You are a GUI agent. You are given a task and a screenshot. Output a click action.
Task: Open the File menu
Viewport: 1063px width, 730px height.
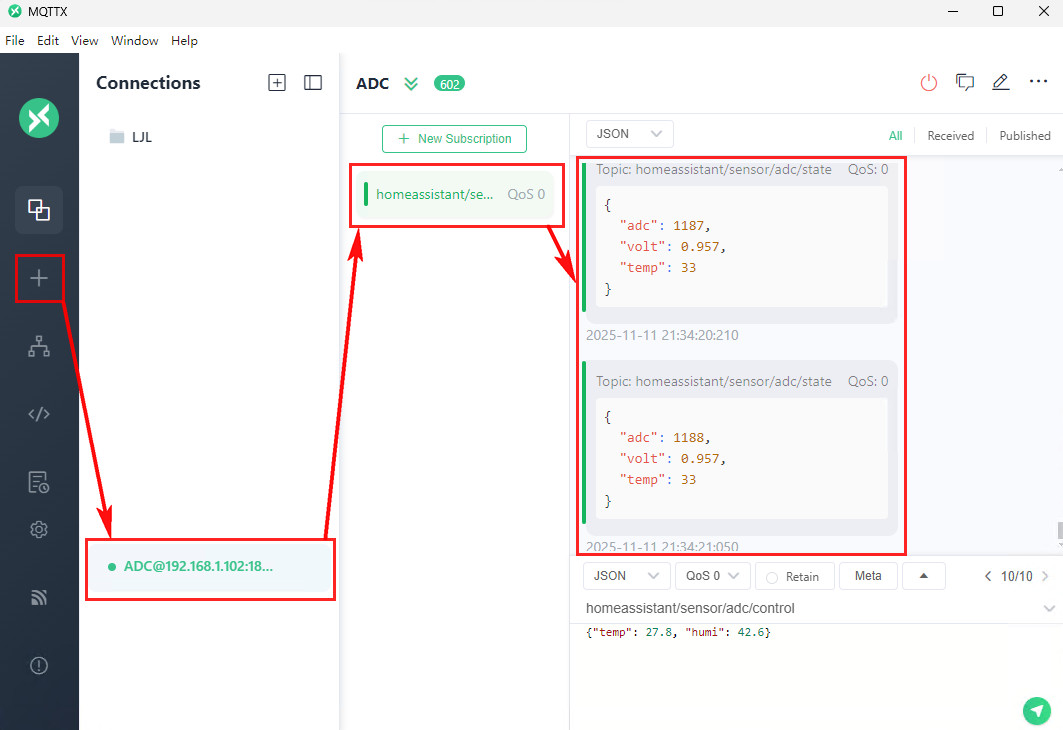coord(15,41)
